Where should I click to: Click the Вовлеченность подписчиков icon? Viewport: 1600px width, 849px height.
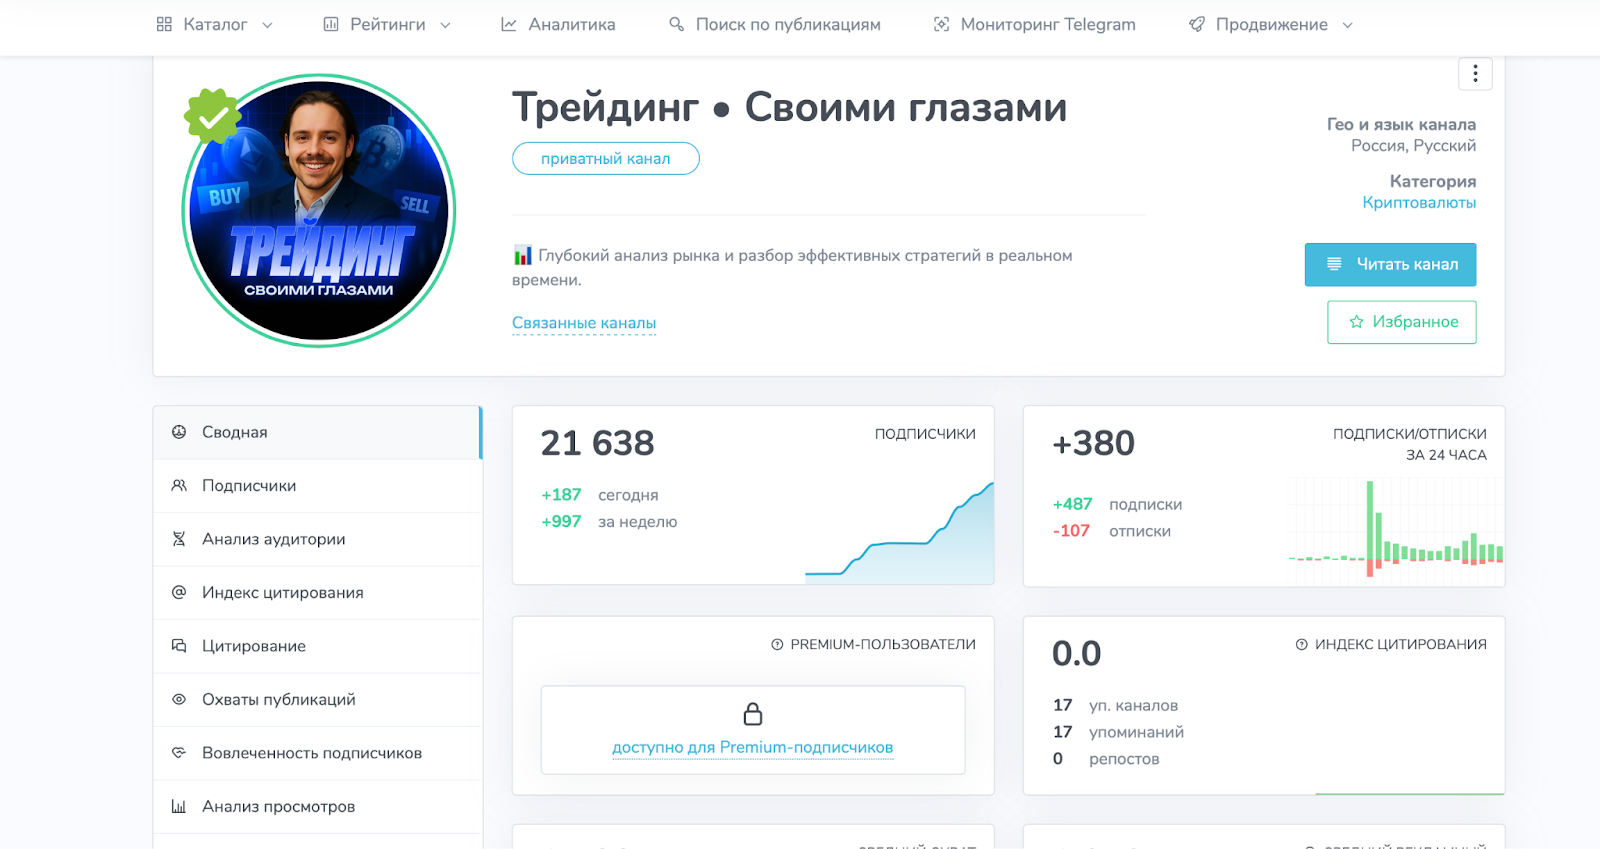tap(179, 753)
